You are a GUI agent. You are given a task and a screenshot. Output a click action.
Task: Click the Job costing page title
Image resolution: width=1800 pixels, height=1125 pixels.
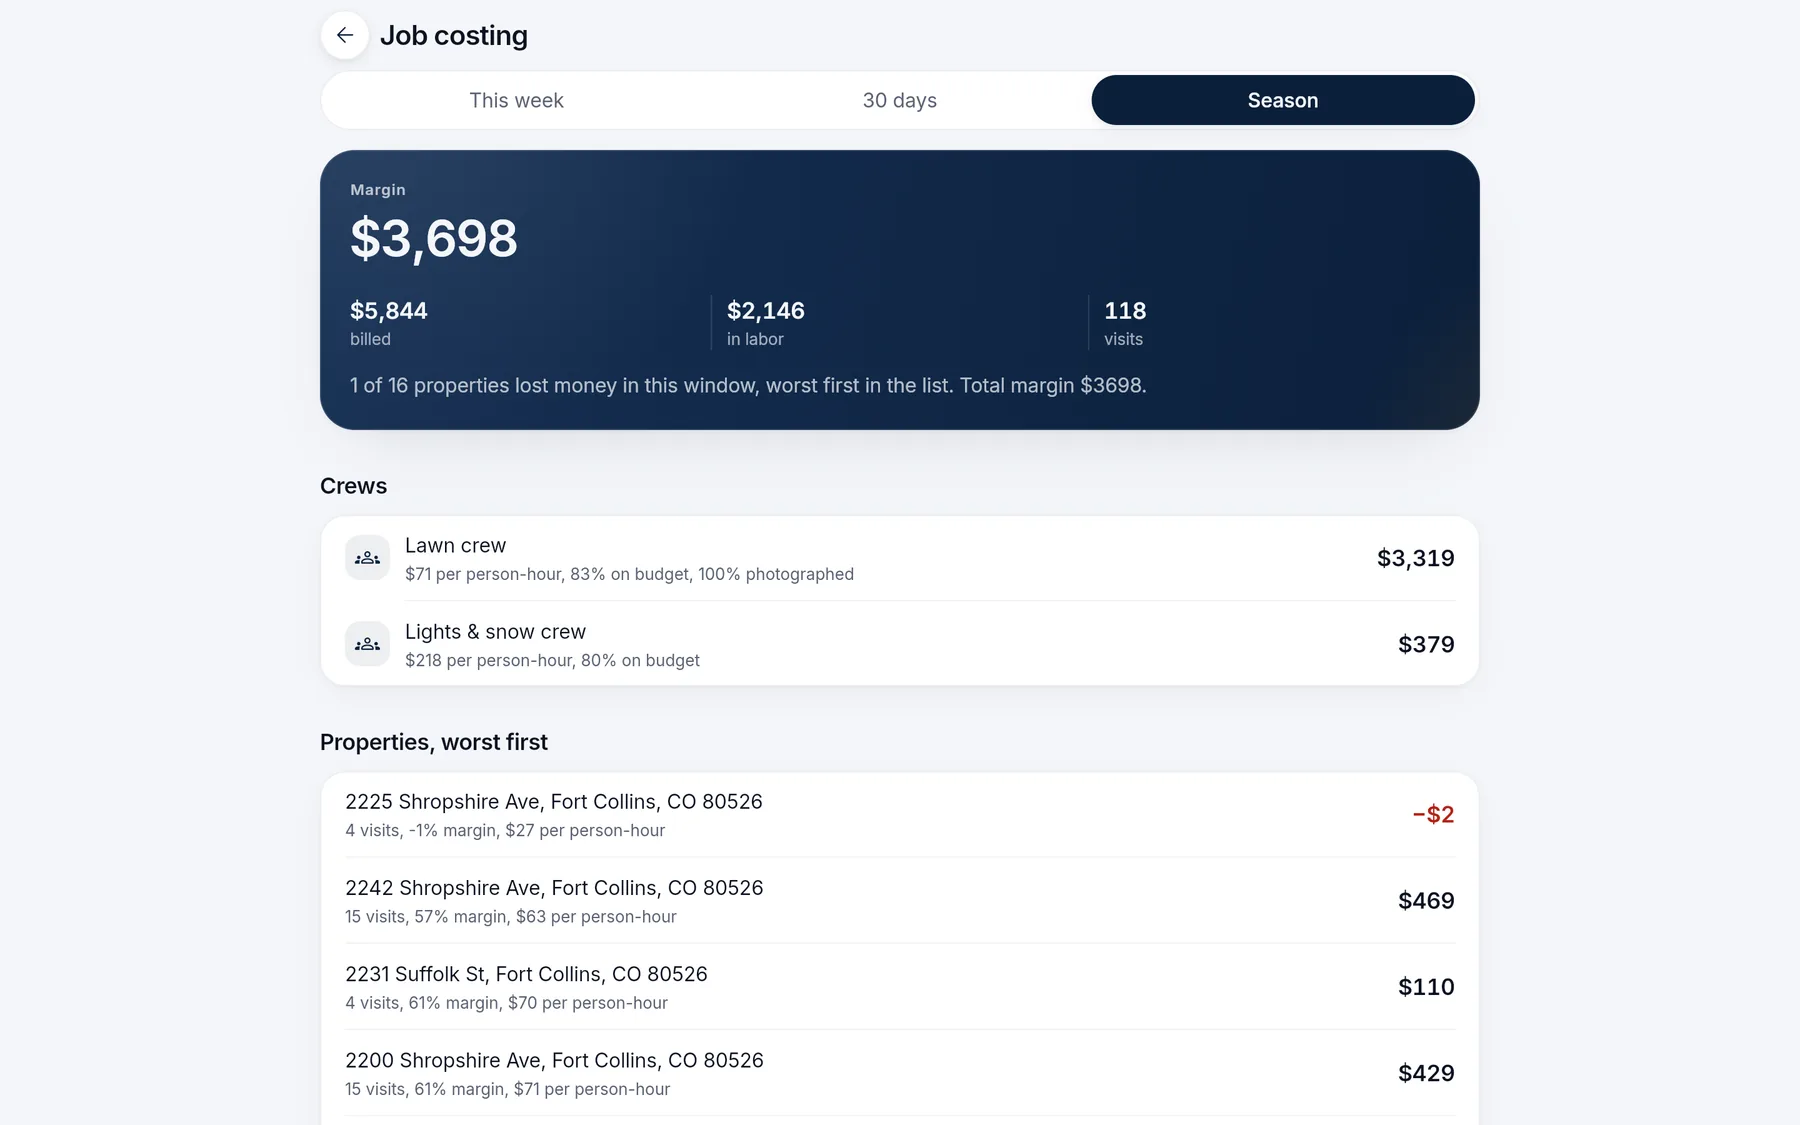454,36
